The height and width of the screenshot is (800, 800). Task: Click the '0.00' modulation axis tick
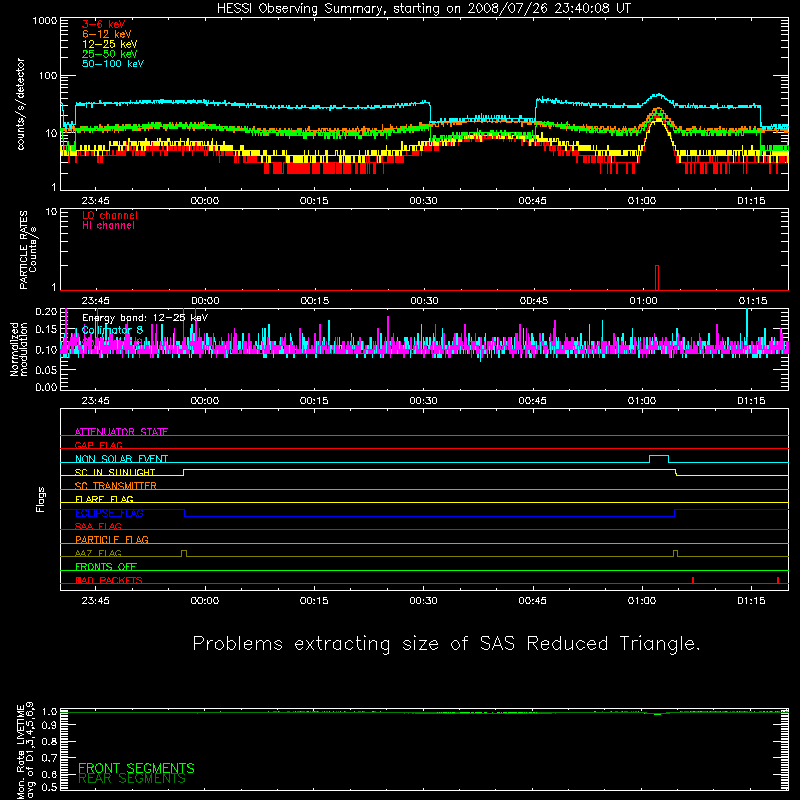click(x=46, y=387)
